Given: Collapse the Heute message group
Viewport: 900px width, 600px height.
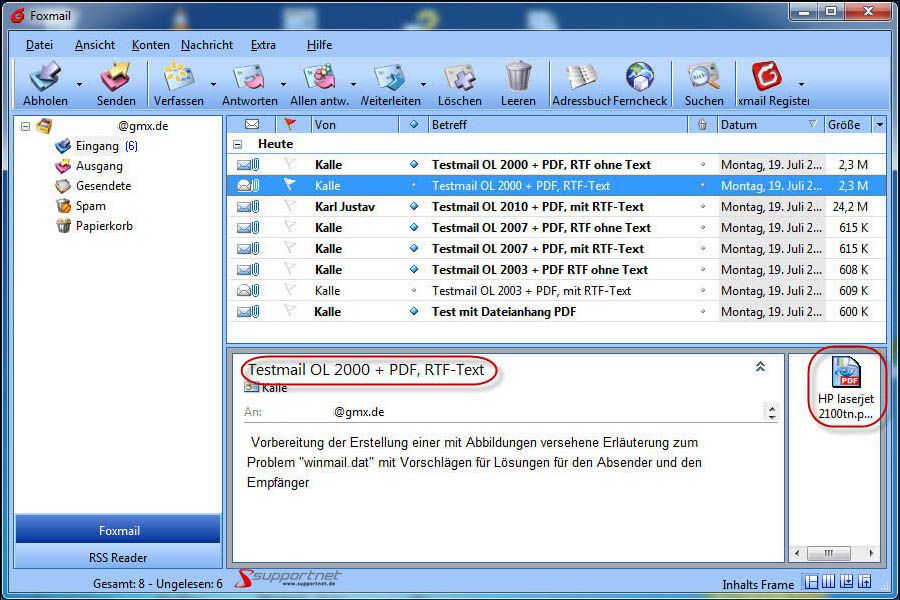Looking at the screenshot, I should pos(237,144).
